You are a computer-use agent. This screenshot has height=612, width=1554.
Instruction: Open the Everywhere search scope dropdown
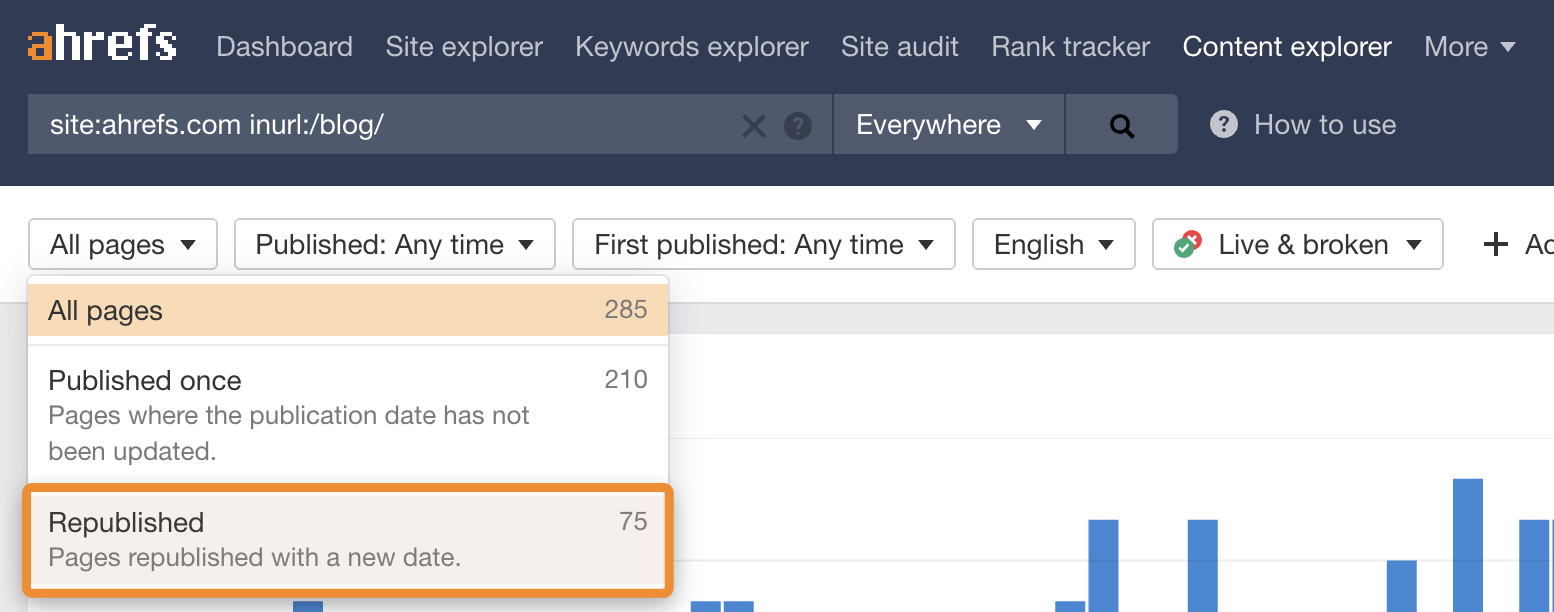pos(947,124)
